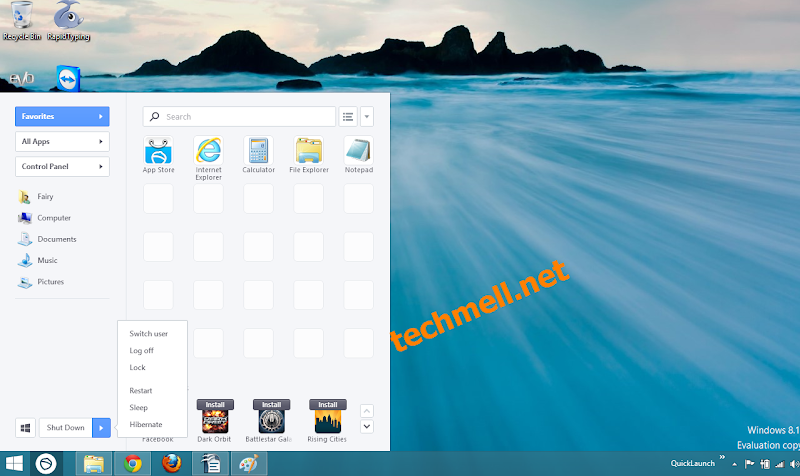
Task: Expand the All Apps category
Action: 62,141
